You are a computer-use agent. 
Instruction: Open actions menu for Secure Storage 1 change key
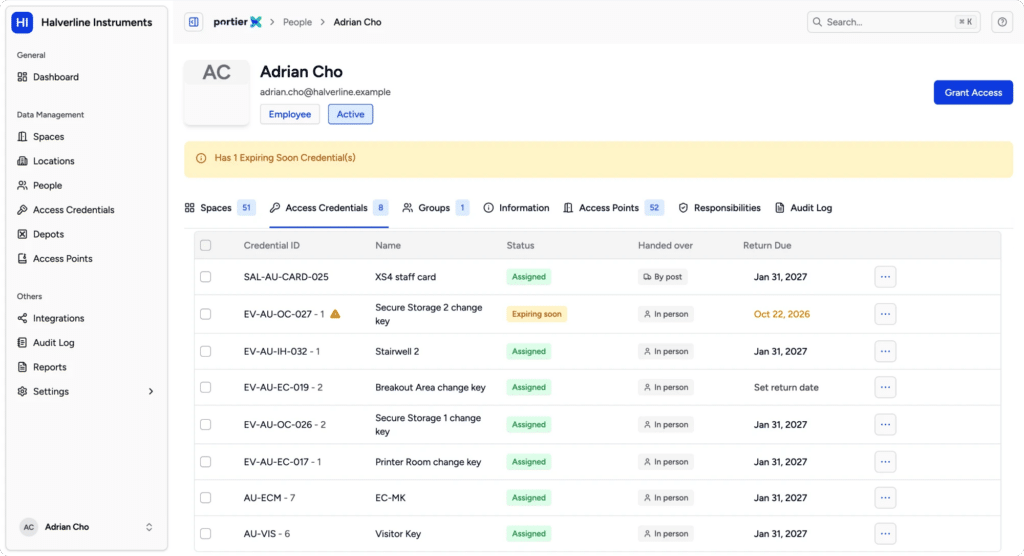pos(885,425)
